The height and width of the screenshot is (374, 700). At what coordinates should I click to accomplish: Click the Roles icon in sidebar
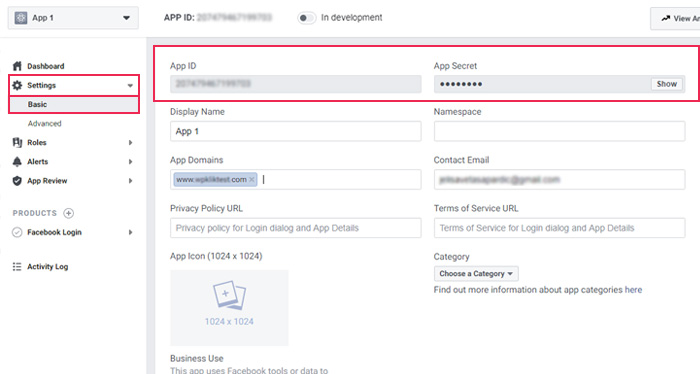pos(17,142)
